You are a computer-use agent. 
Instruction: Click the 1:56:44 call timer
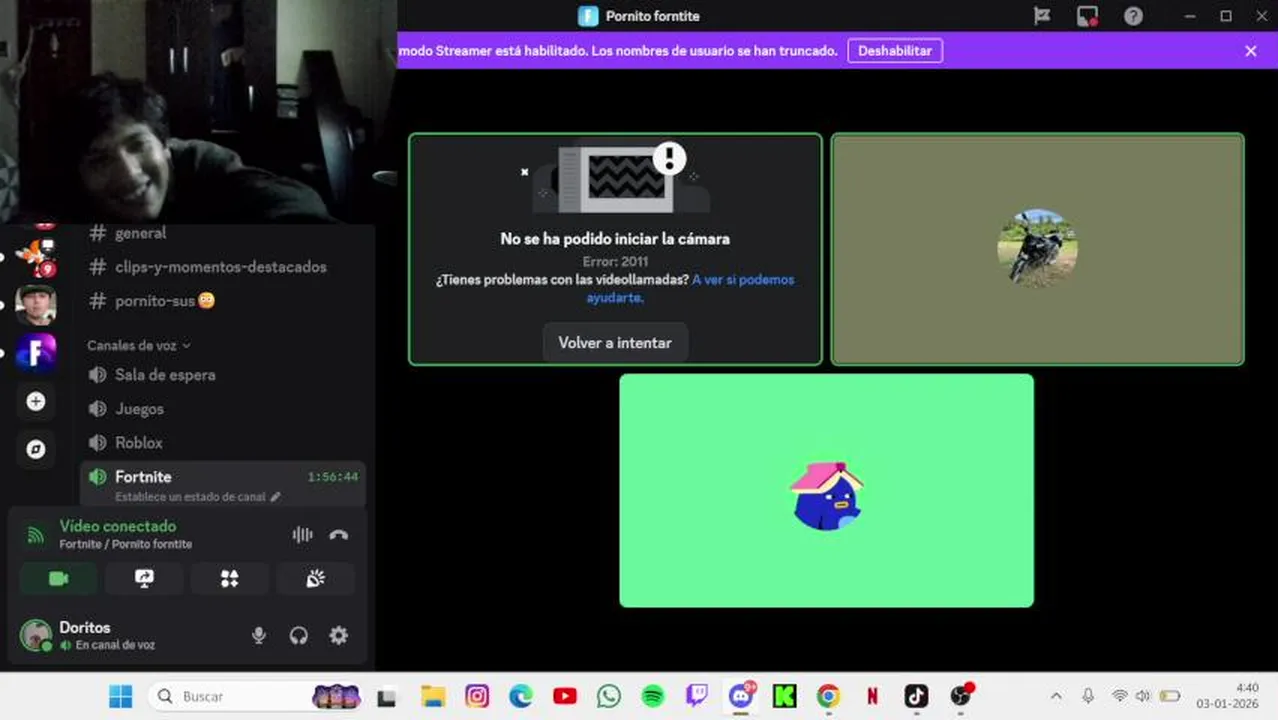click(x=333, y=477)
